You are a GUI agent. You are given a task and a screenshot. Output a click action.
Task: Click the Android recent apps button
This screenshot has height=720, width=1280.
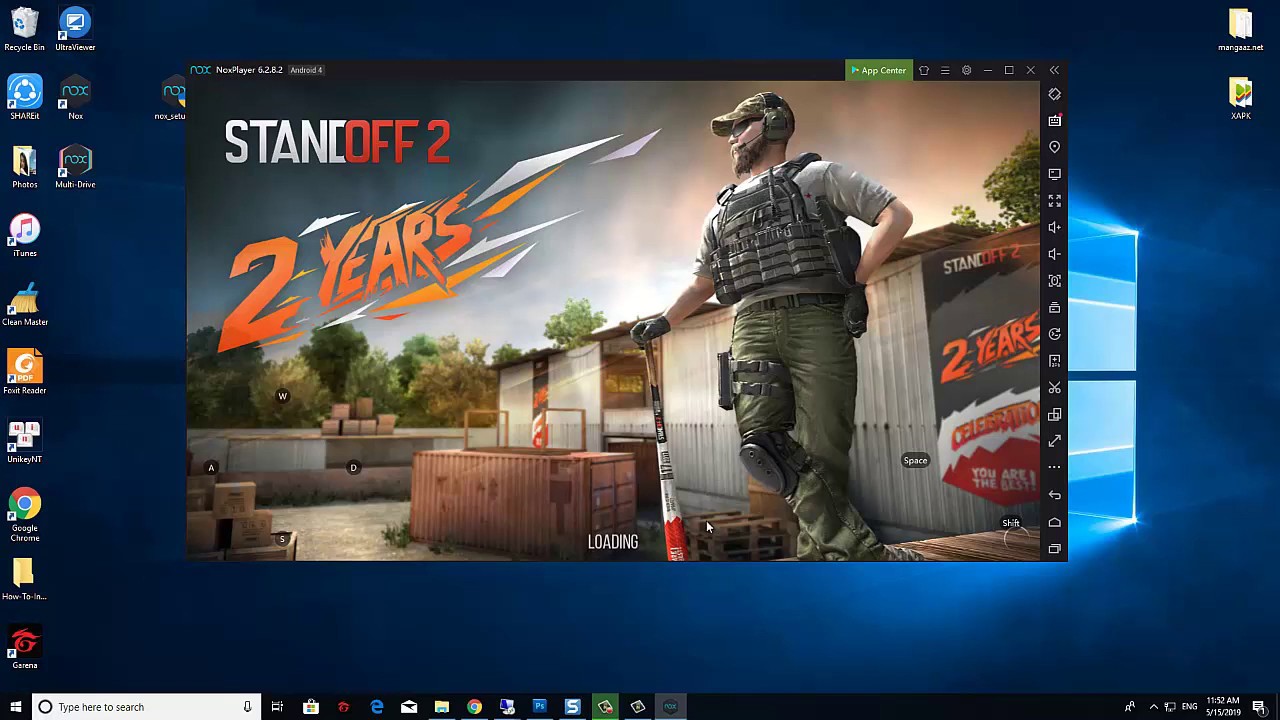1054,549
